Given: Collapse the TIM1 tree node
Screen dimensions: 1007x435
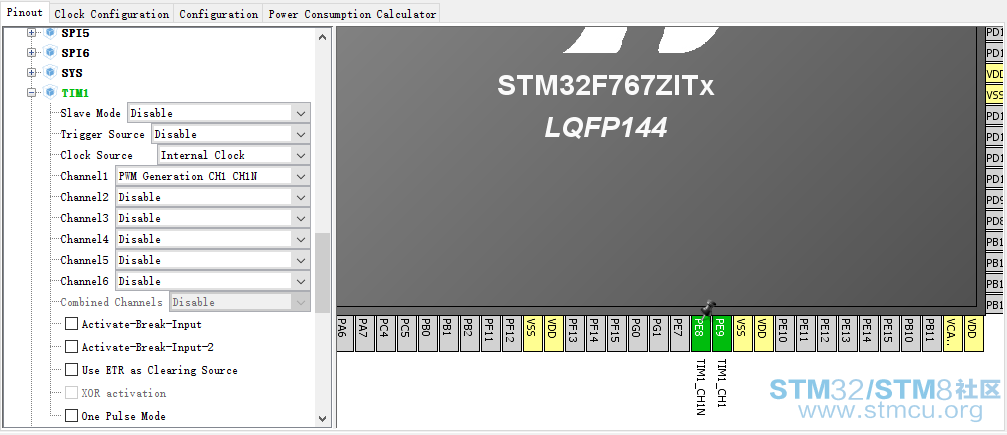Looking at the screenshot, I should [31, 93].
